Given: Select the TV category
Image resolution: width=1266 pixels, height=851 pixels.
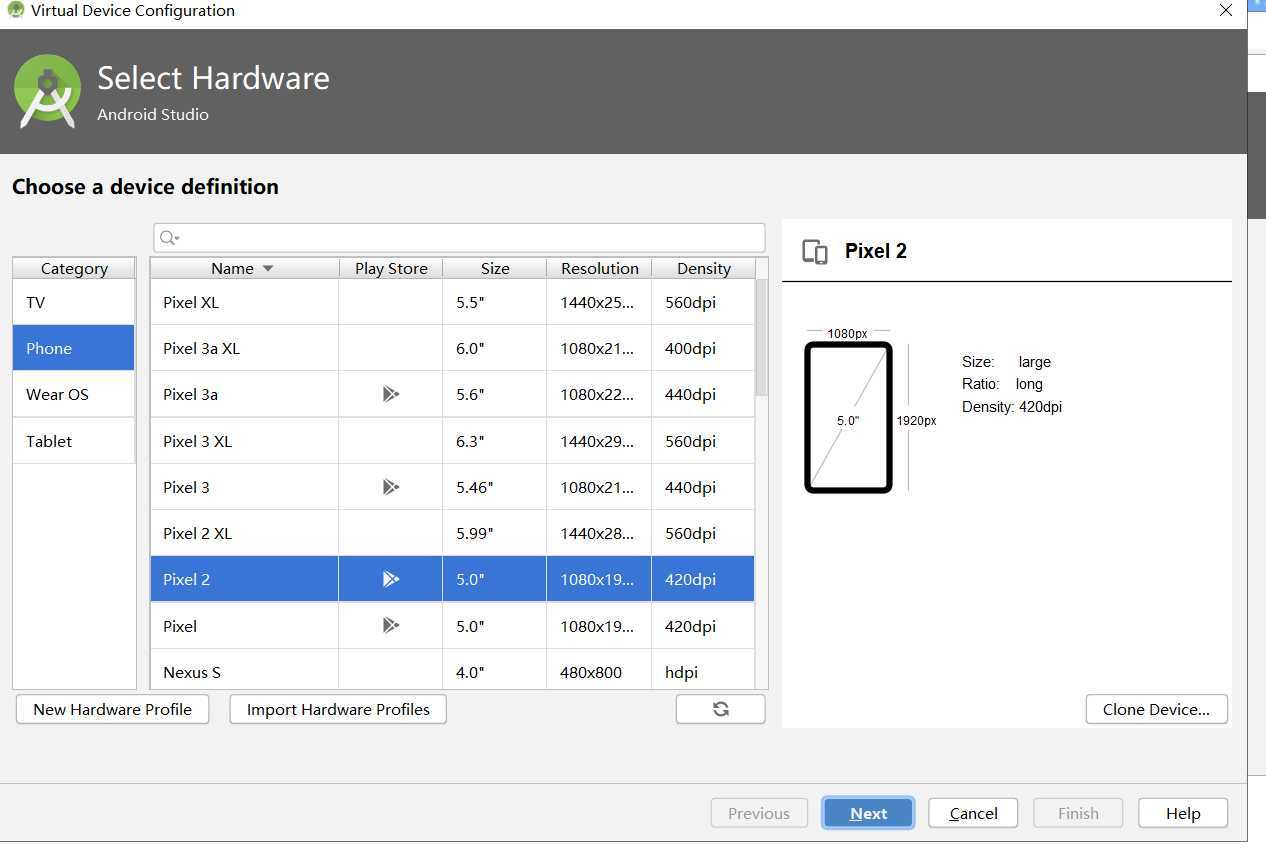Looking at the screenshot, I should (x=74, y=302).
